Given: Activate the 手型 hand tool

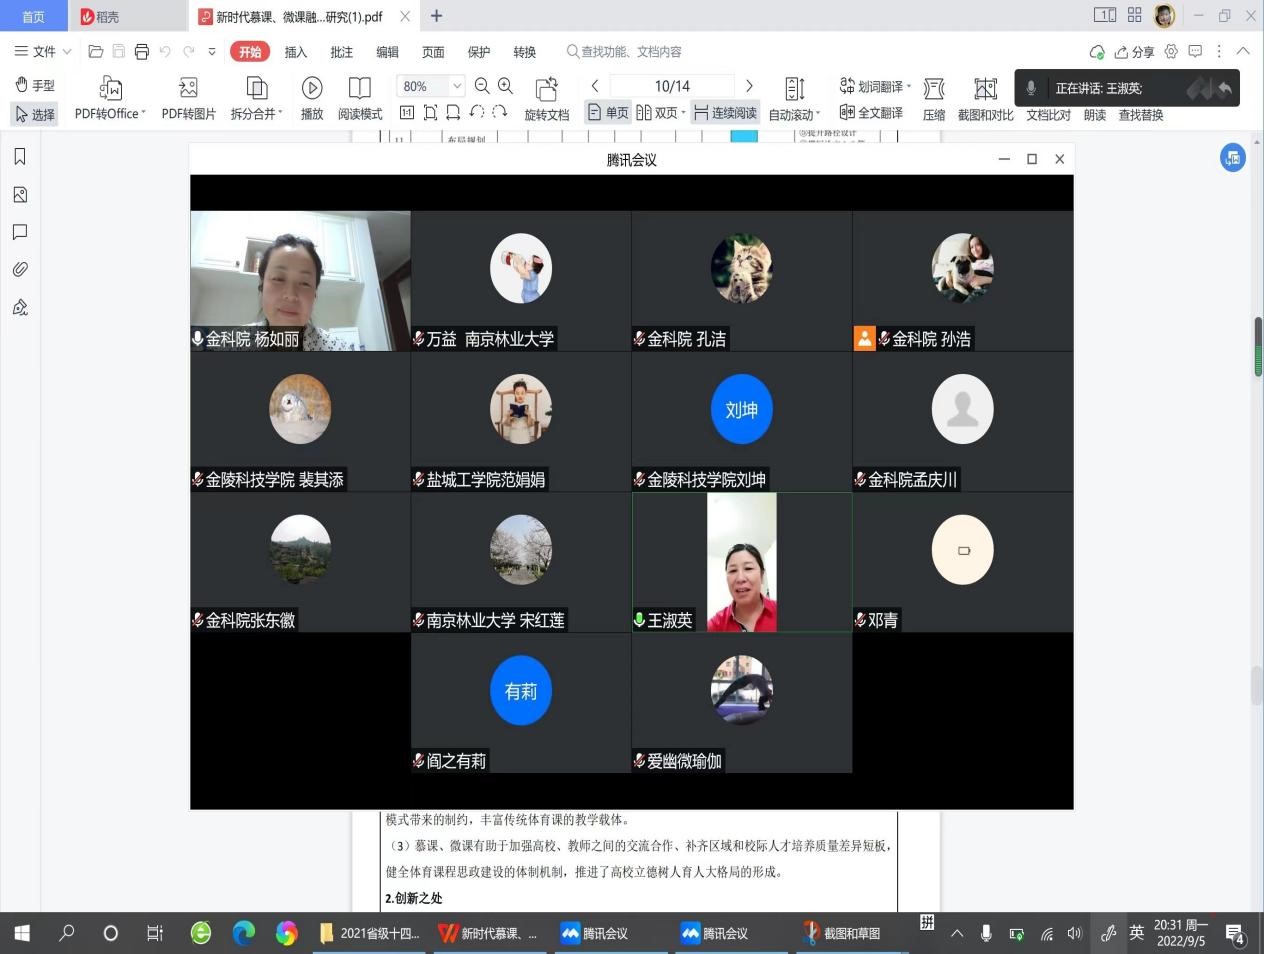Looking at the screenshot, I should 35,85.
